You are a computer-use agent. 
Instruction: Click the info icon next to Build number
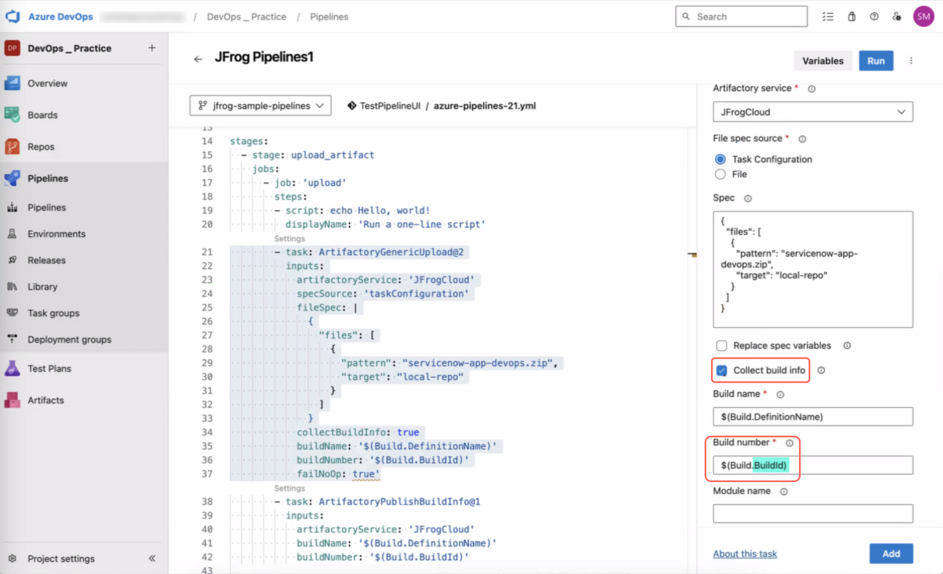coord(789,443)
